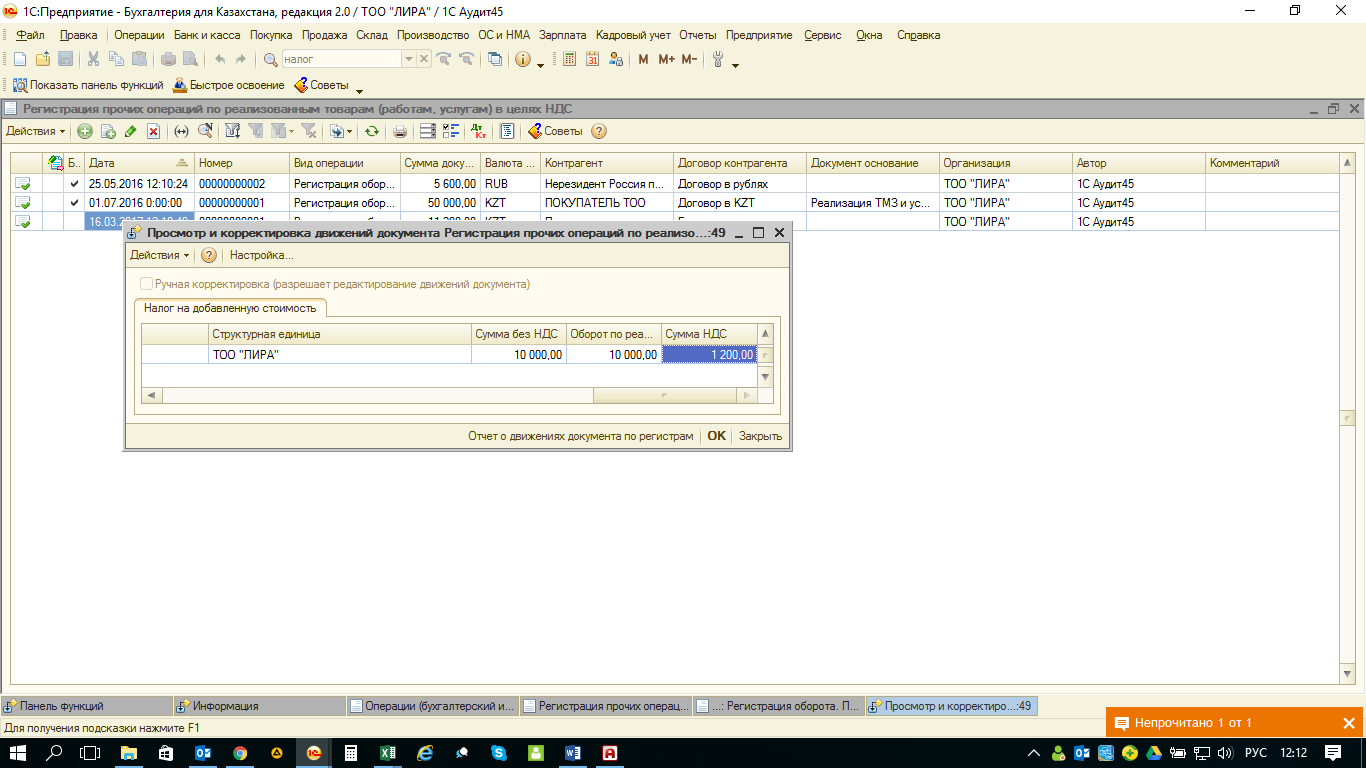The height and width of the screenshot is (768, 1366).
Task: Click Показать панель функций
Action: [88, 85]
